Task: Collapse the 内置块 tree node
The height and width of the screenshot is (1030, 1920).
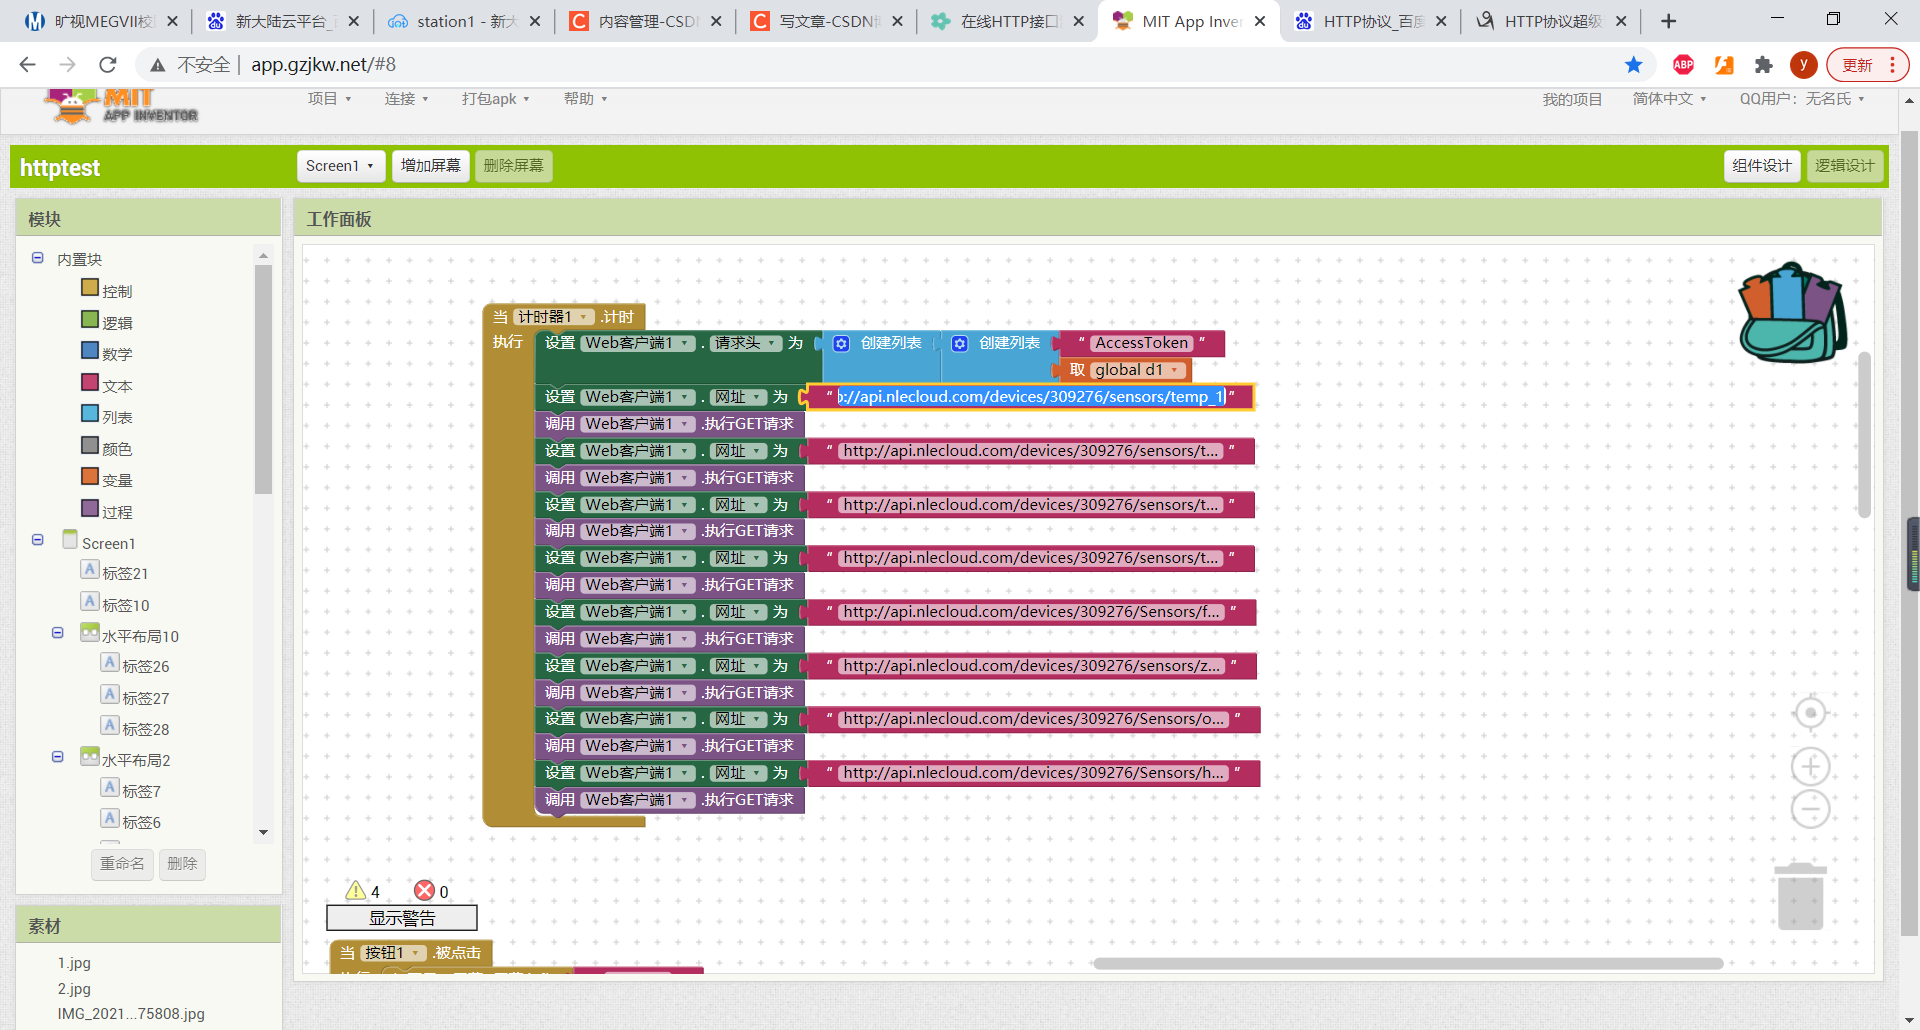Action: (38, 258)
